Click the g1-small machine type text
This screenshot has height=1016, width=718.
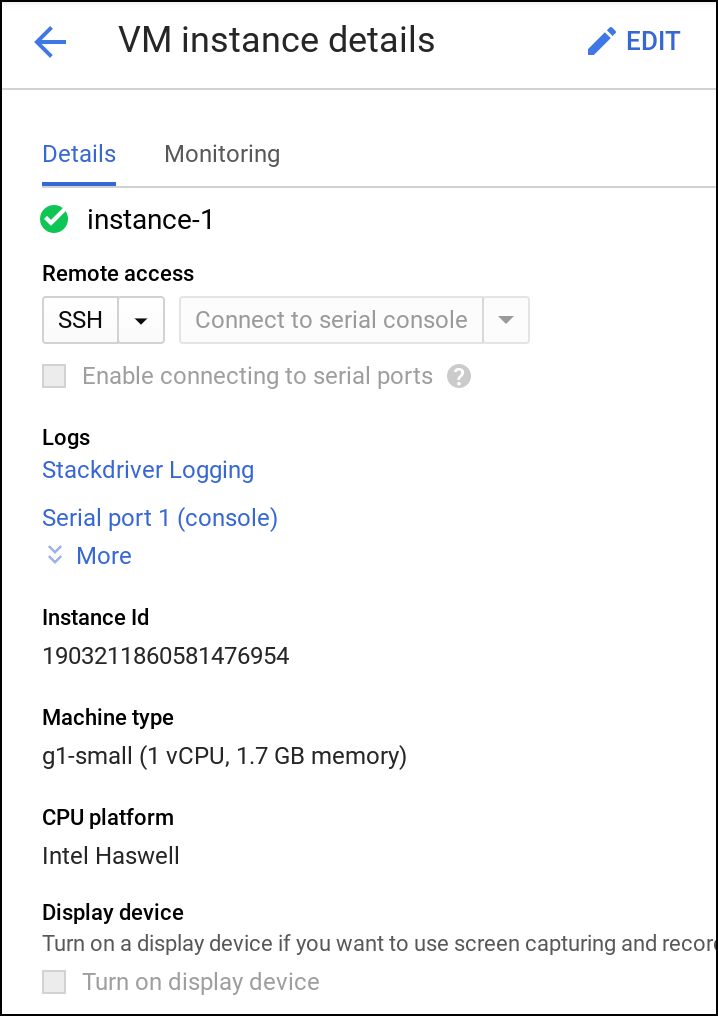click(x=224, y=756)
